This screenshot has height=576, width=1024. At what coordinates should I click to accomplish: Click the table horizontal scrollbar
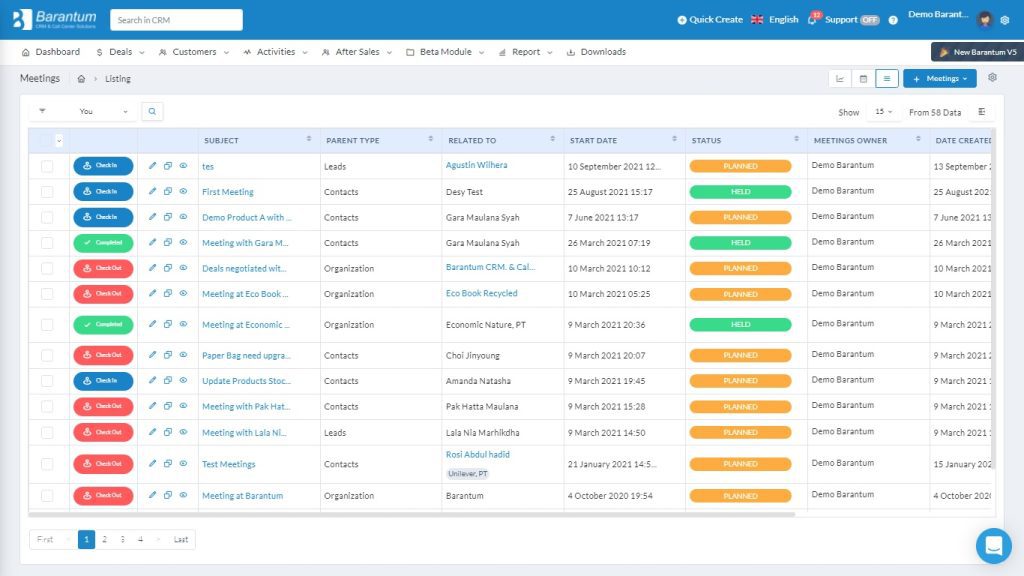tap(411, 515)
